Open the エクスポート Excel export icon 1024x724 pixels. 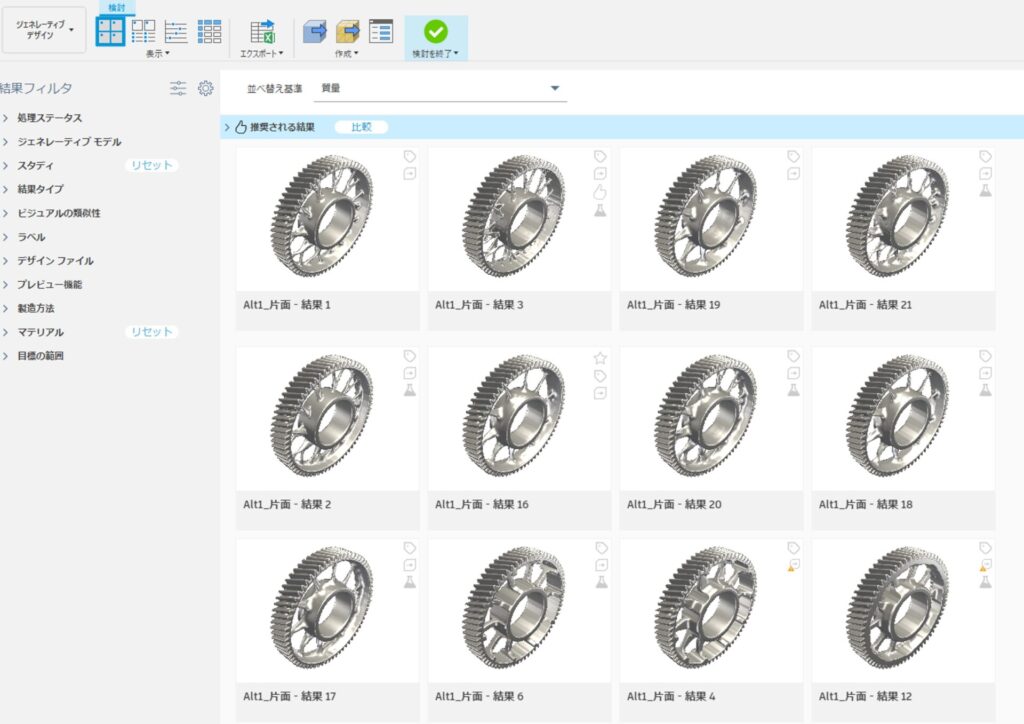tap(262, 29)
